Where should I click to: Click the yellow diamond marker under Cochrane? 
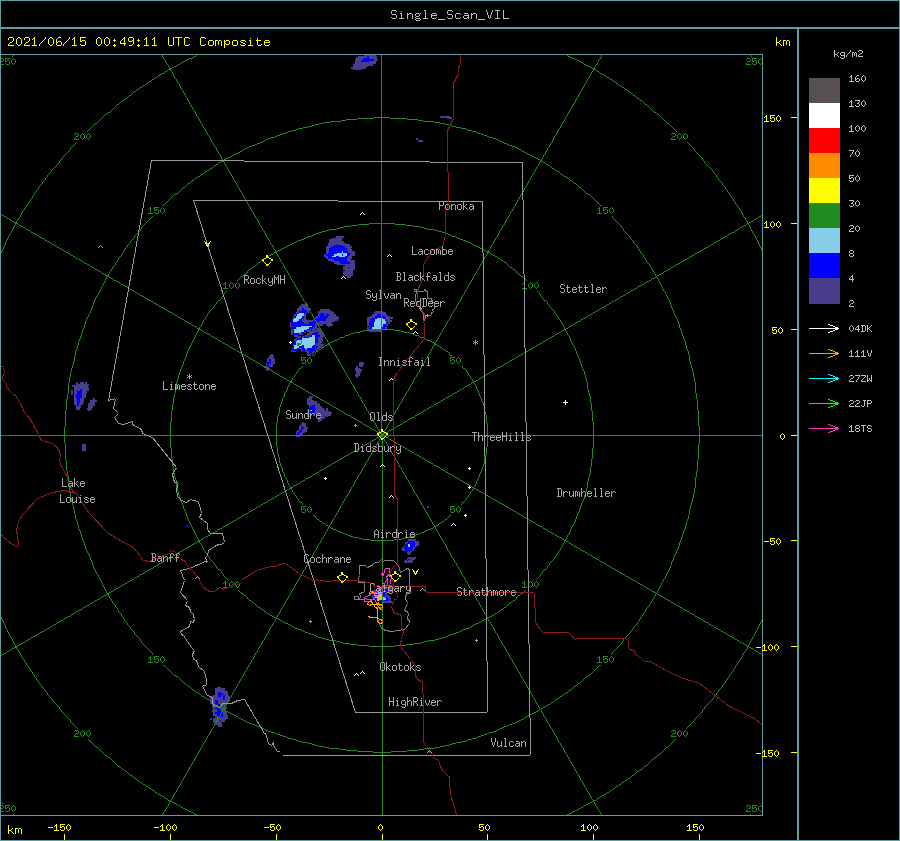point(342,578)
